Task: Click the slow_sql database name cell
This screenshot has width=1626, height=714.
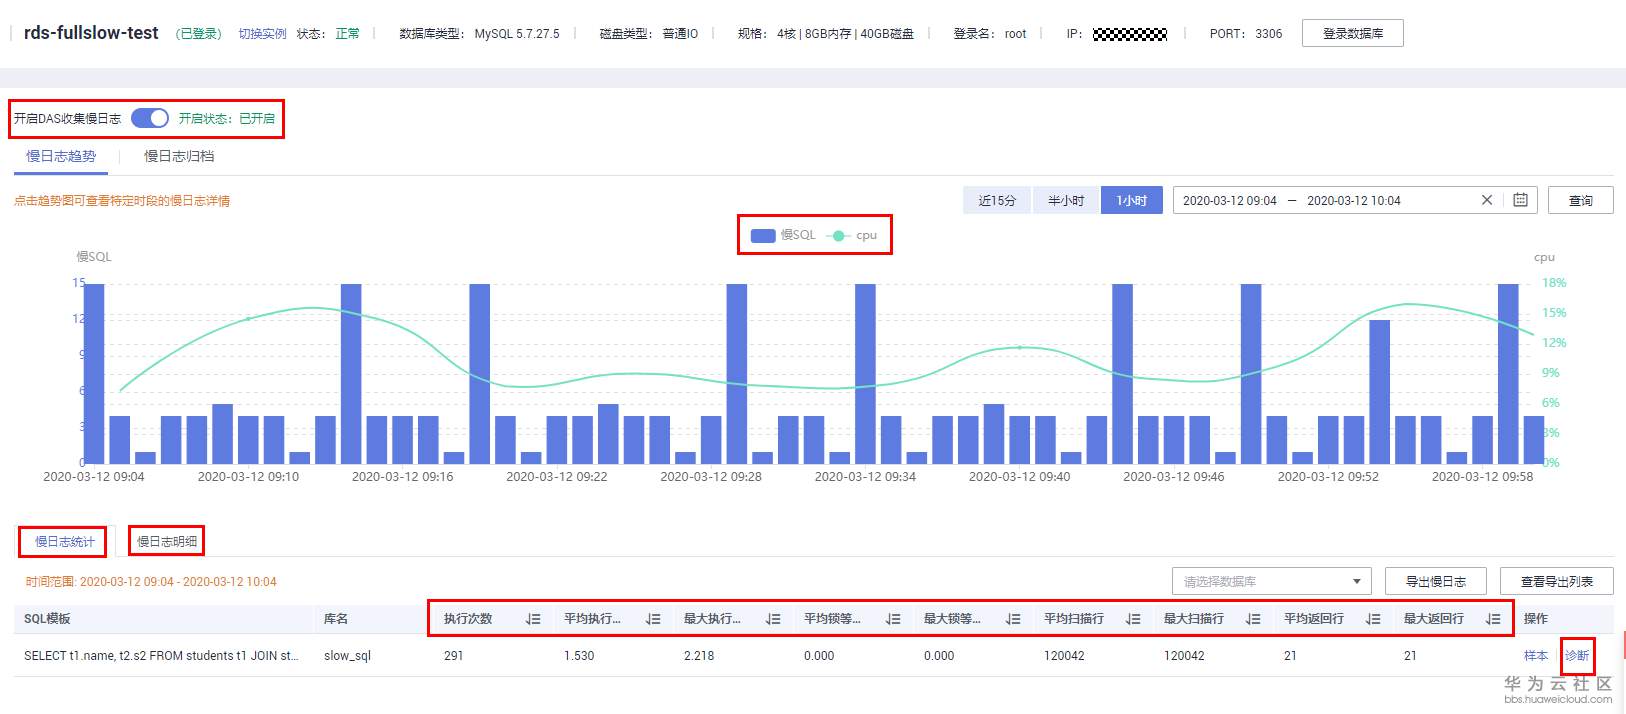Action: [347, 656]
